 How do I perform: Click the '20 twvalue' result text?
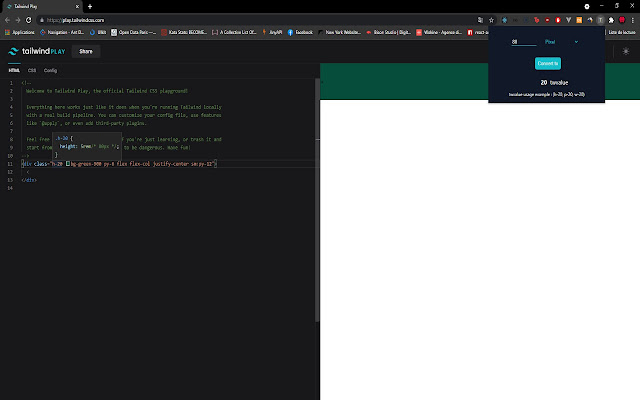click(554, 82)
